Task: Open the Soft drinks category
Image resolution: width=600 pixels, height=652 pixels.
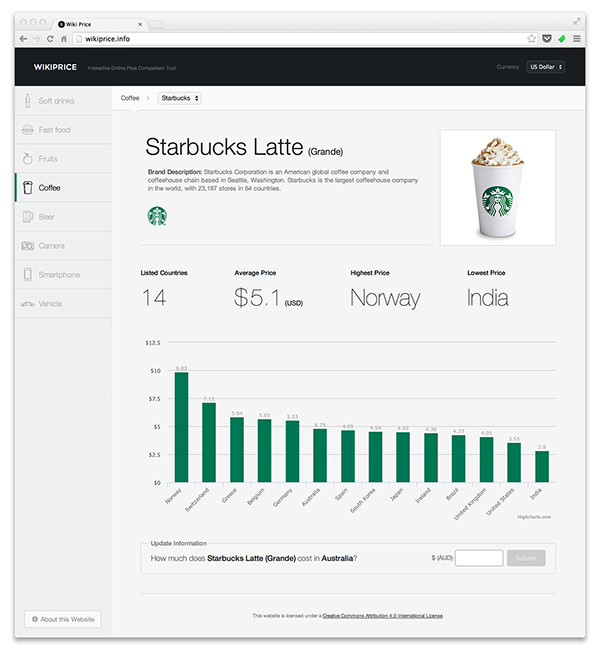Action: (x=63, y=101)
